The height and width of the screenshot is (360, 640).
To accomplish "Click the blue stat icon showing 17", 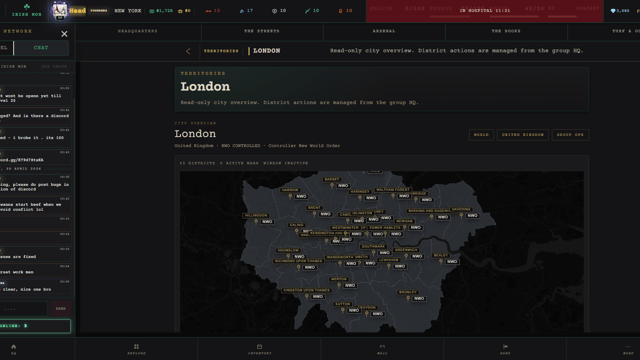I will [x=242, y=11].
